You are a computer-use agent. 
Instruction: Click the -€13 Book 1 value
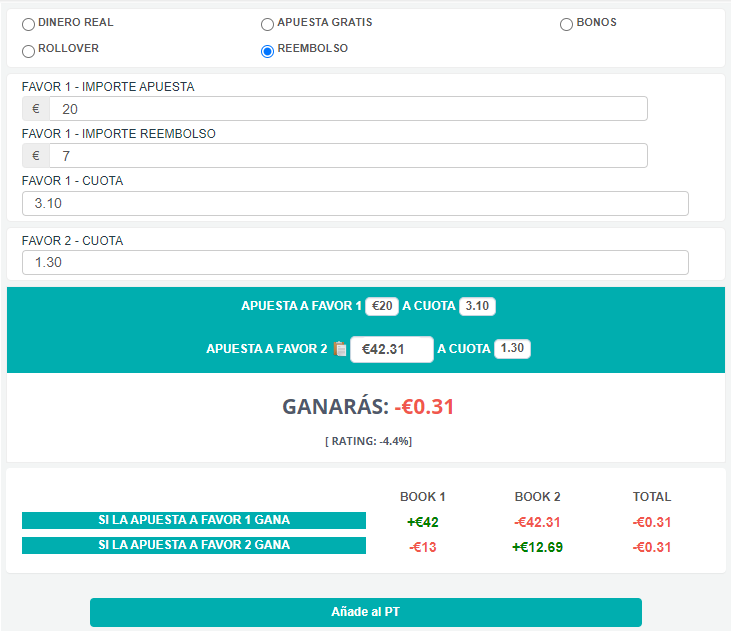click(x=423, y=547)
